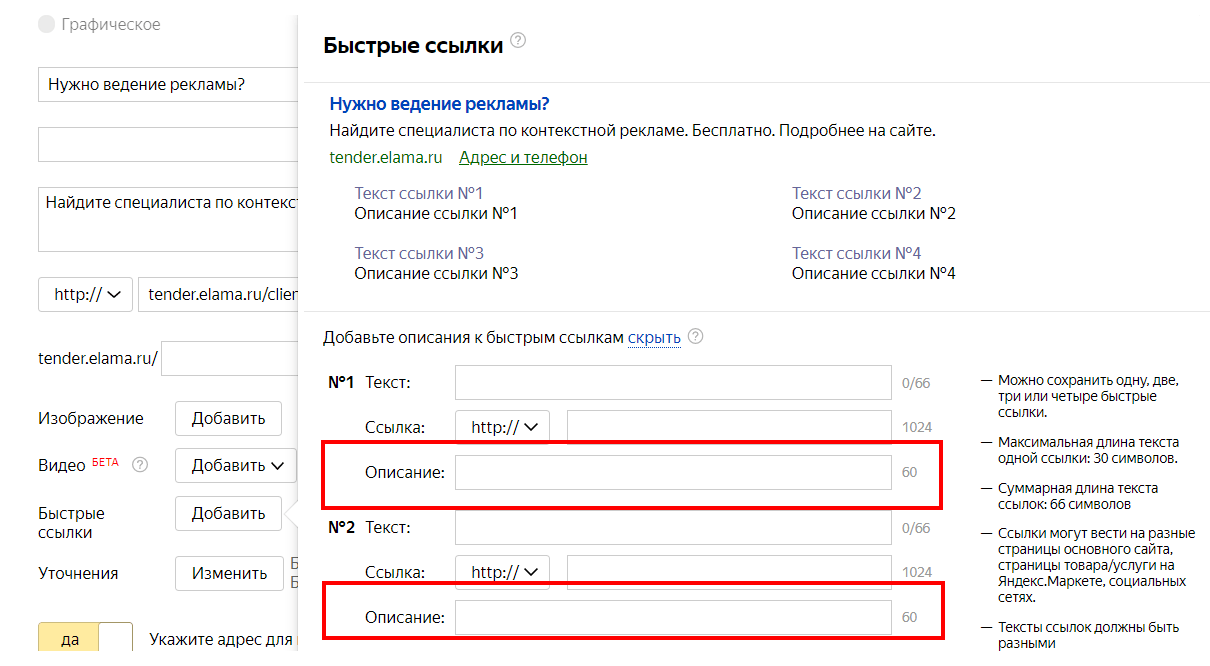Click help icon next to Видео BETA
Image resolution: width=1210 pixels, height=666 pixels.
(140, 465)
